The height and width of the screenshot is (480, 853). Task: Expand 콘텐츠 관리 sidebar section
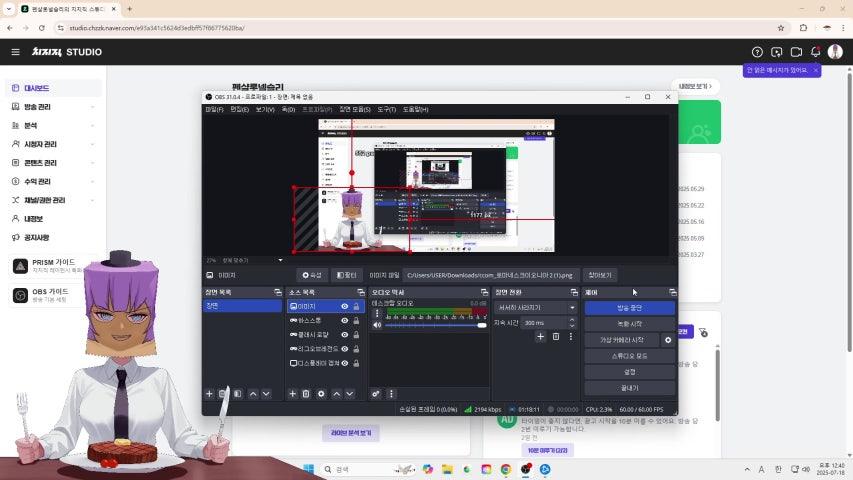[x=53, y=163]
